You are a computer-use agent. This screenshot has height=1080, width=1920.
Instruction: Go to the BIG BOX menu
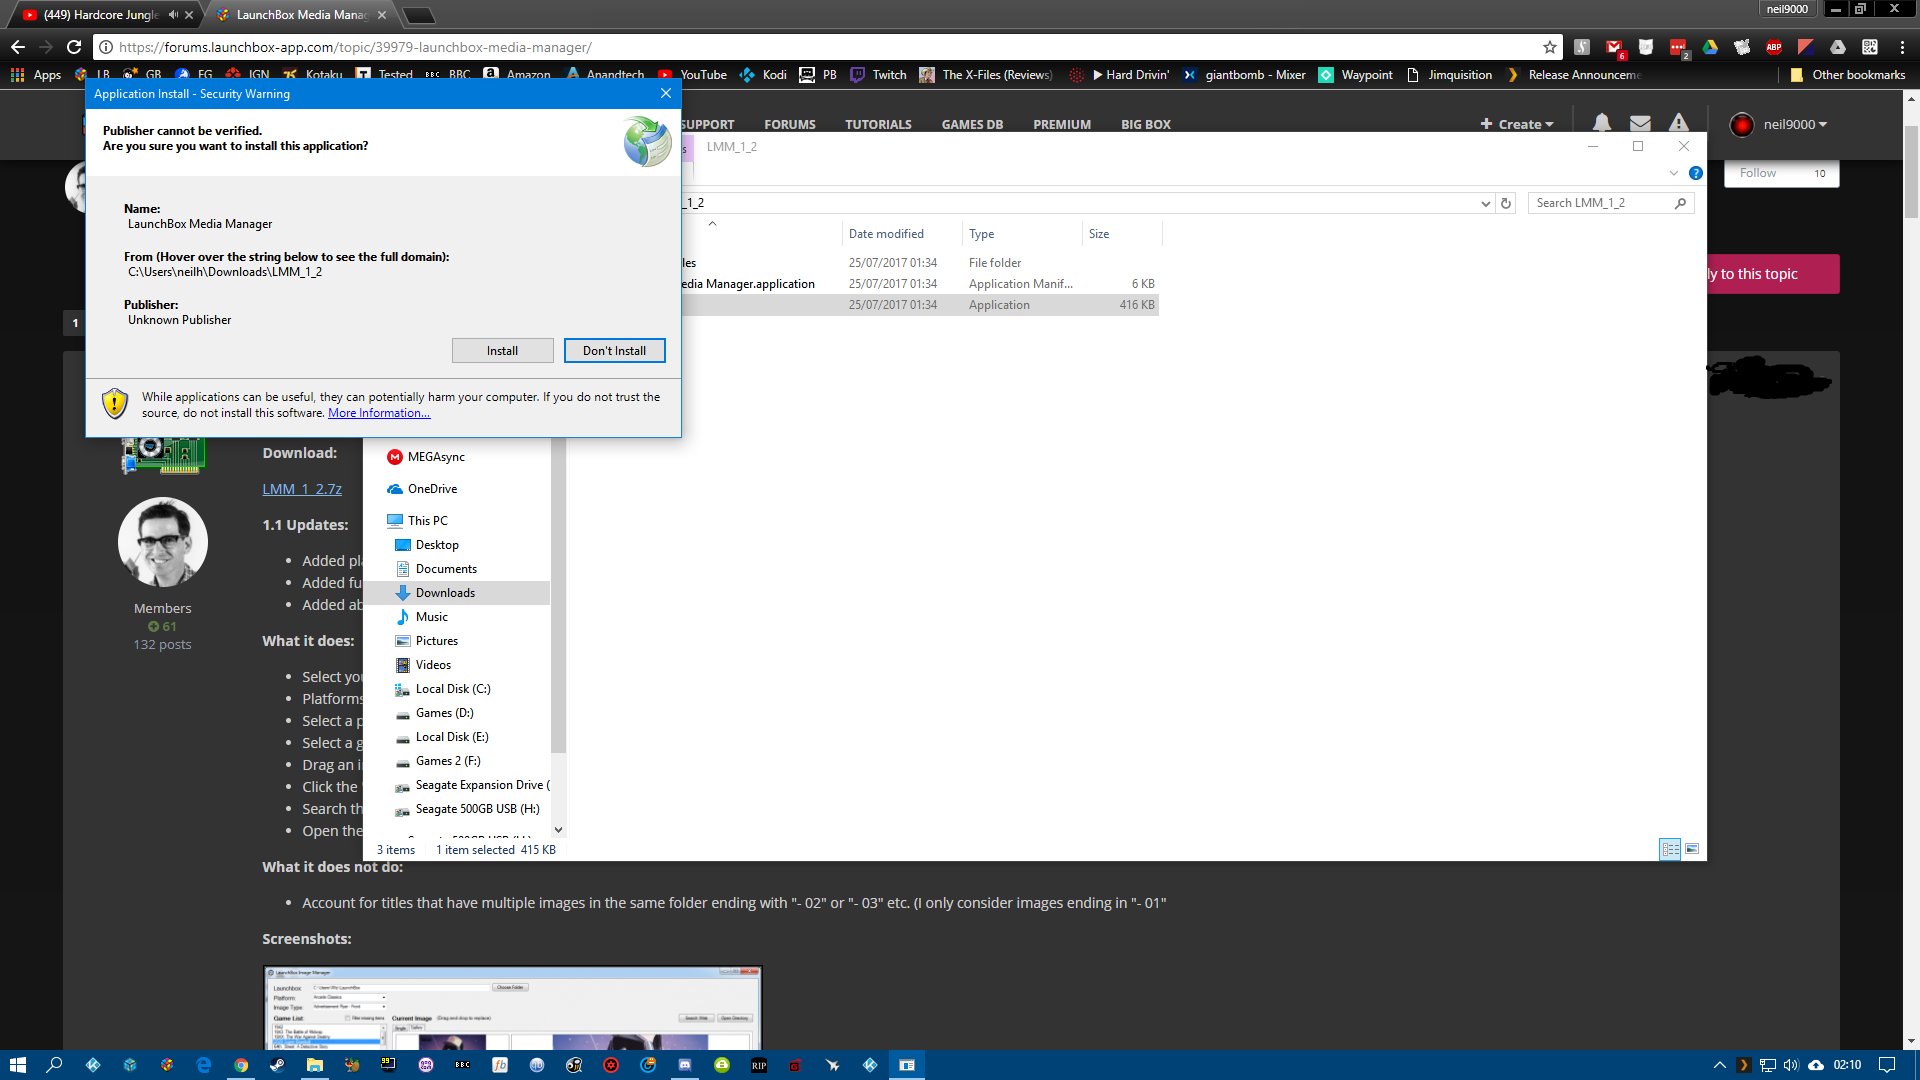click(1145, 124)
